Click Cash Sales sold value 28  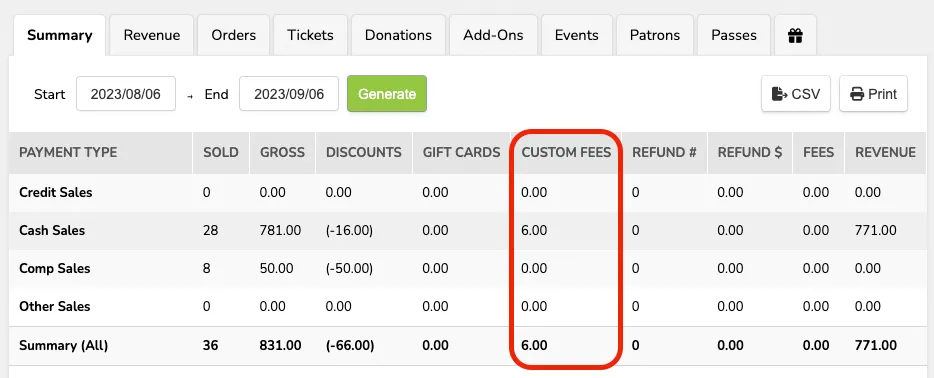click(210, 230)
